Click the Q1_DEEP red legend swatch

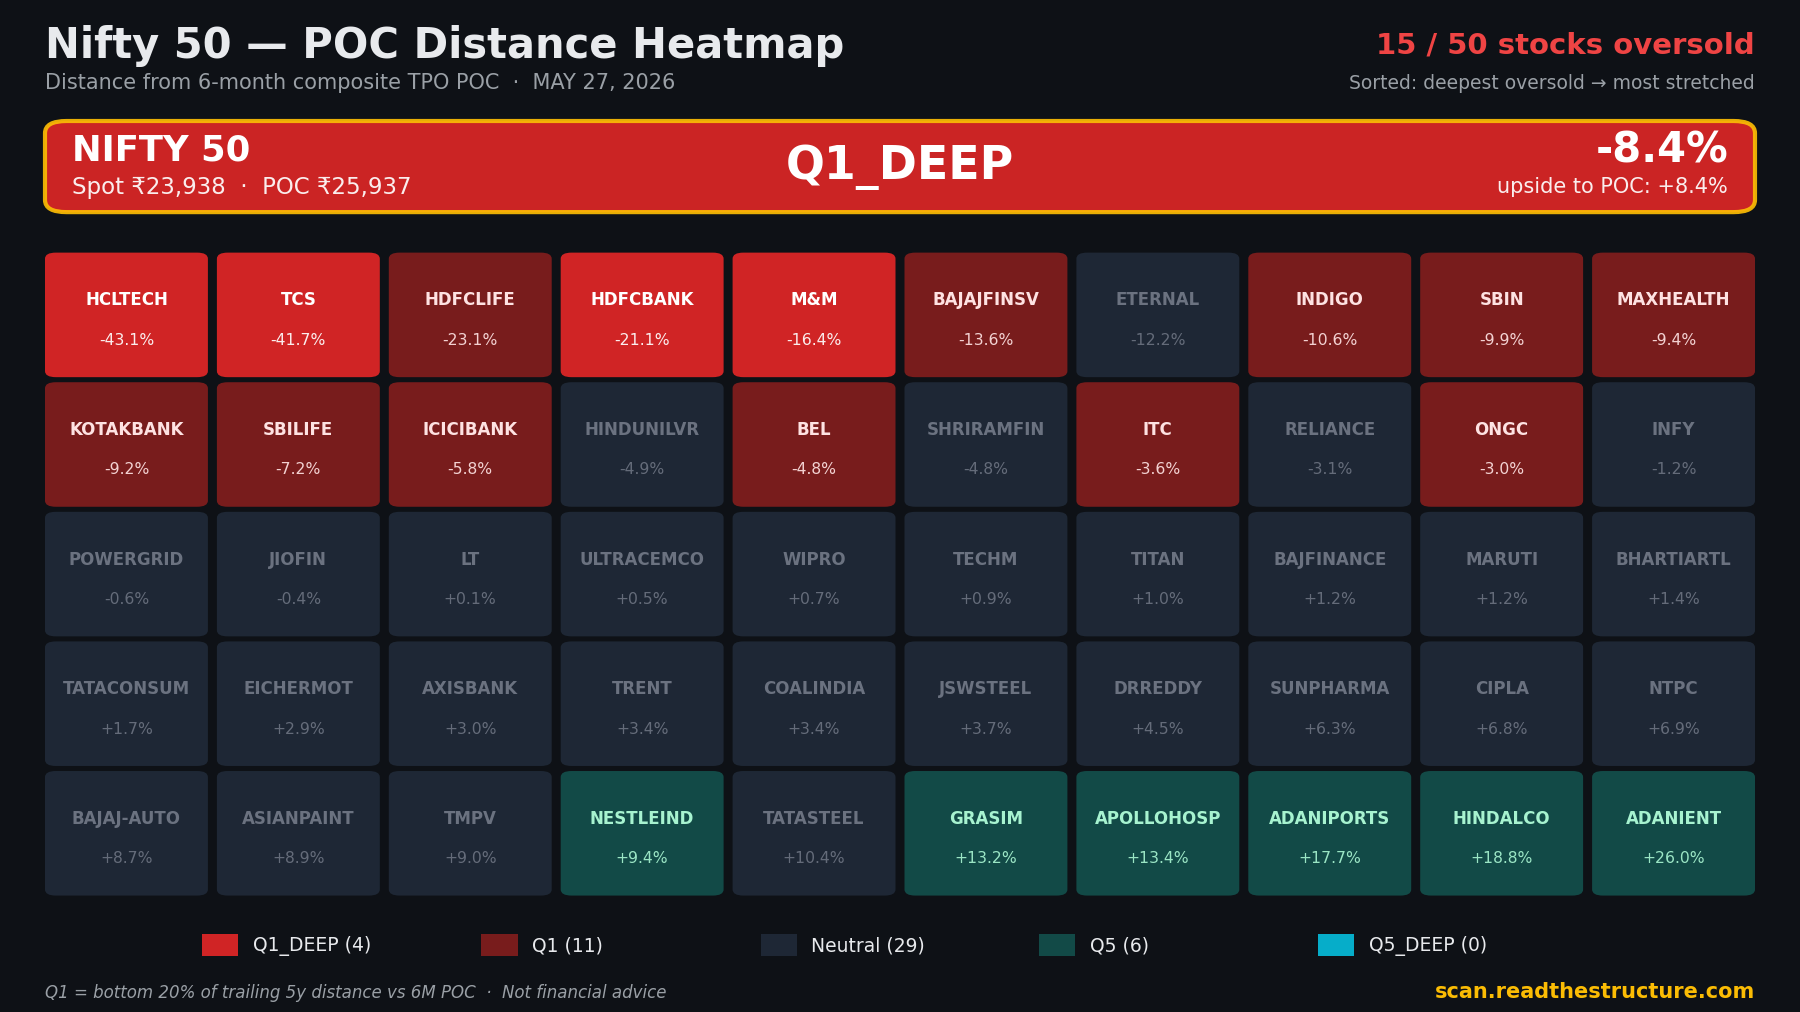coord(220,945)
